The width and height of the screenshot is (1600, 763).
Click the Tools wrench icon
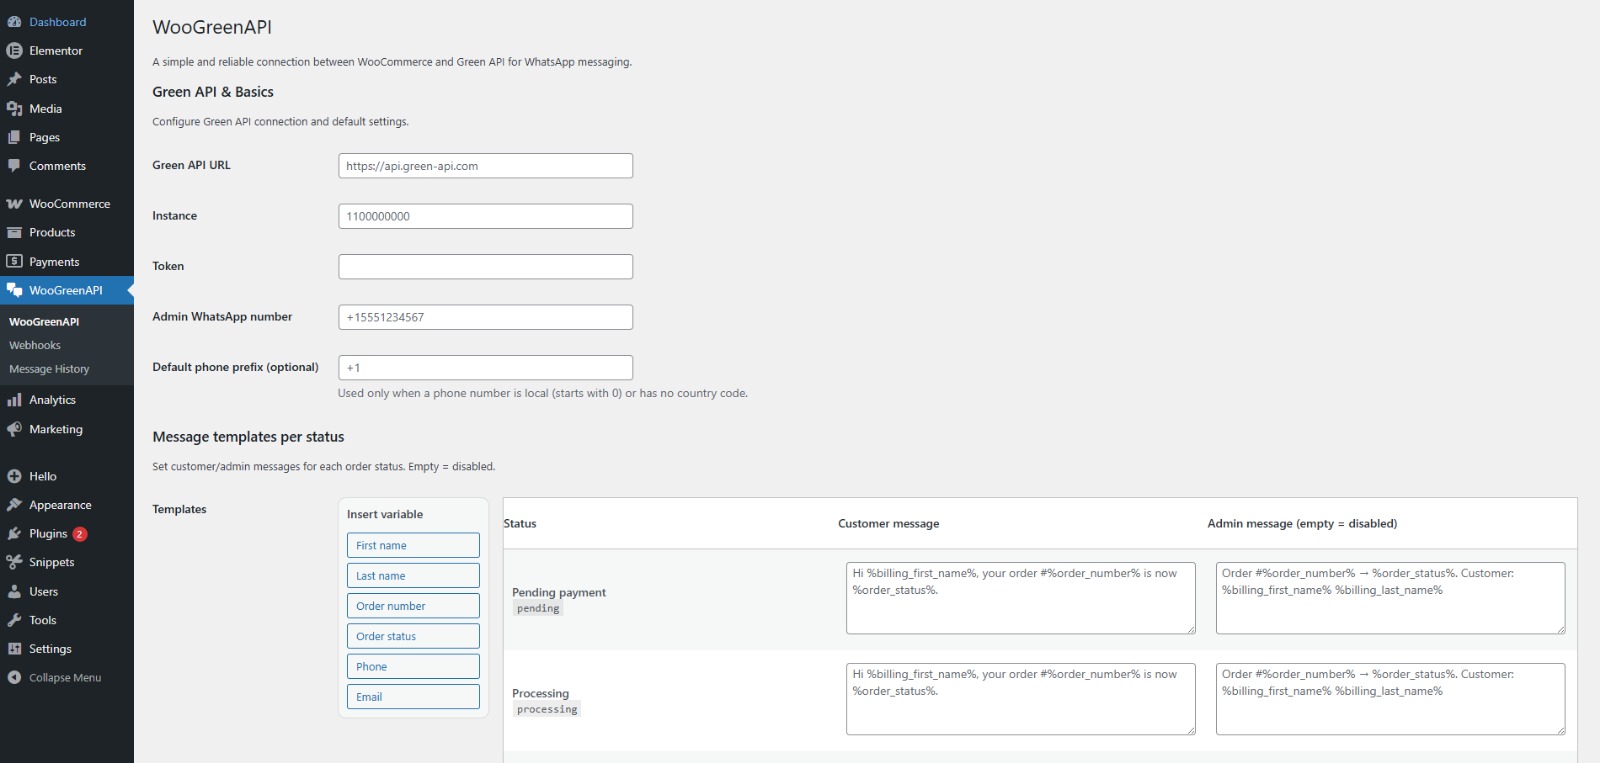[14, 620]
